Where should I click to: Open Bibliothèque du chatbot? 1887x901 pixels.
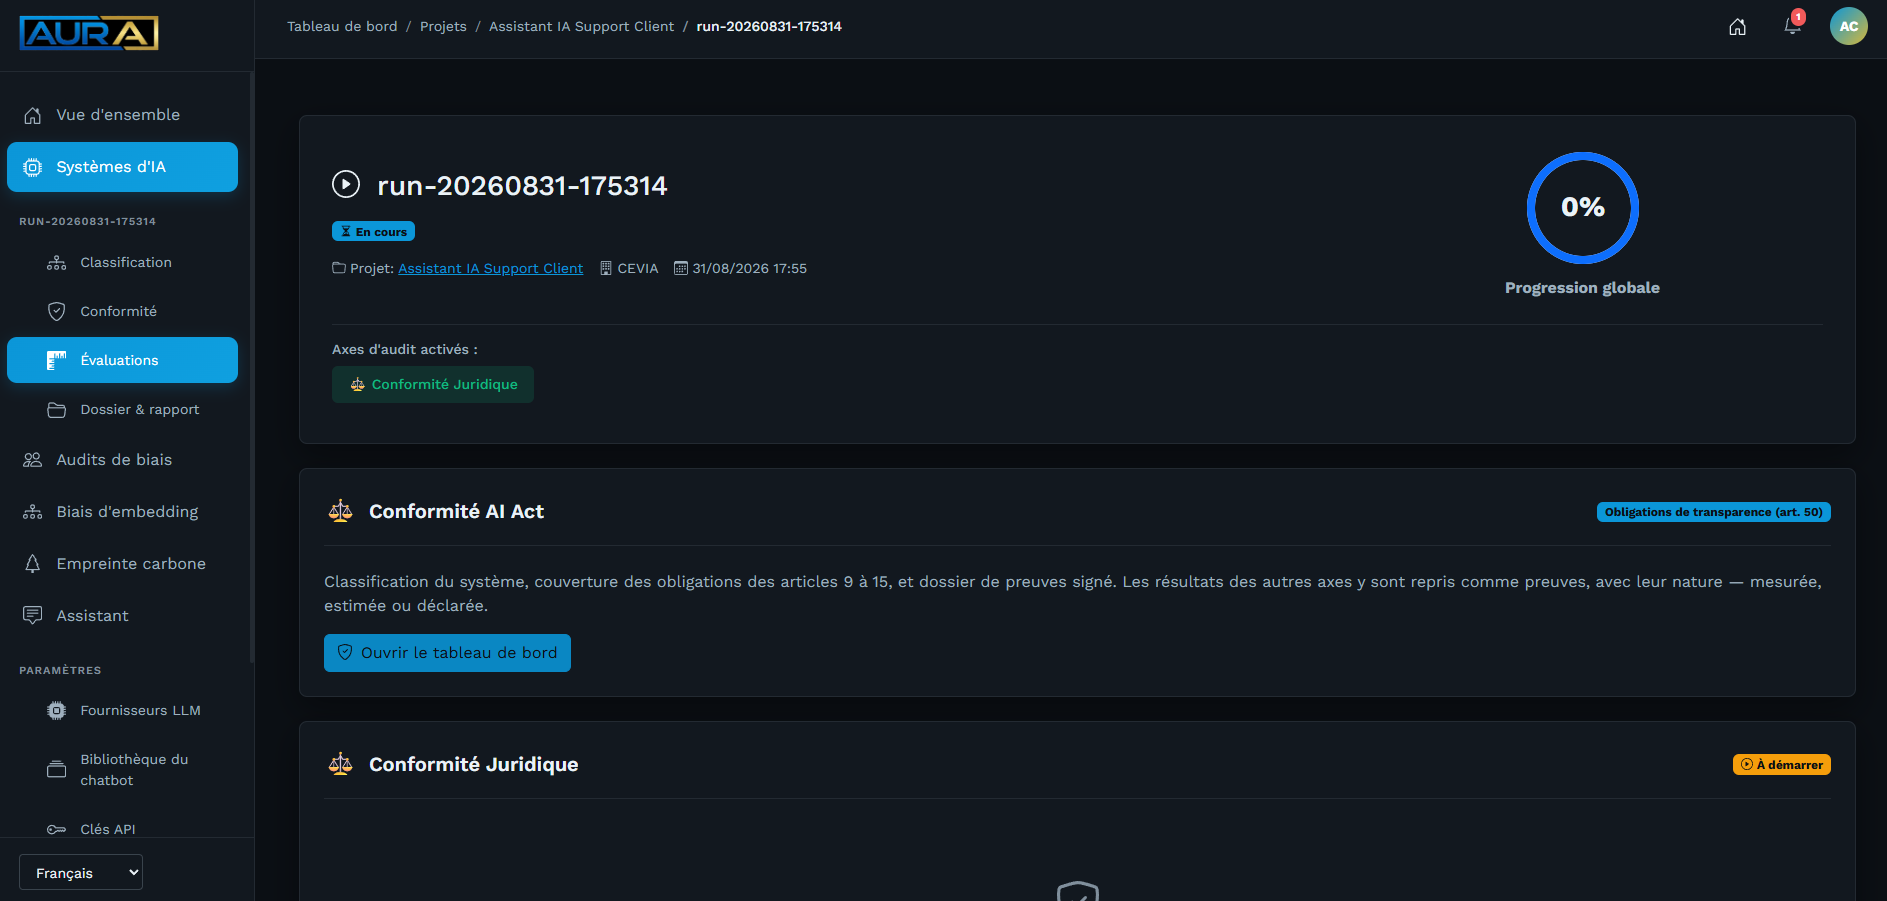click(122, 770)
